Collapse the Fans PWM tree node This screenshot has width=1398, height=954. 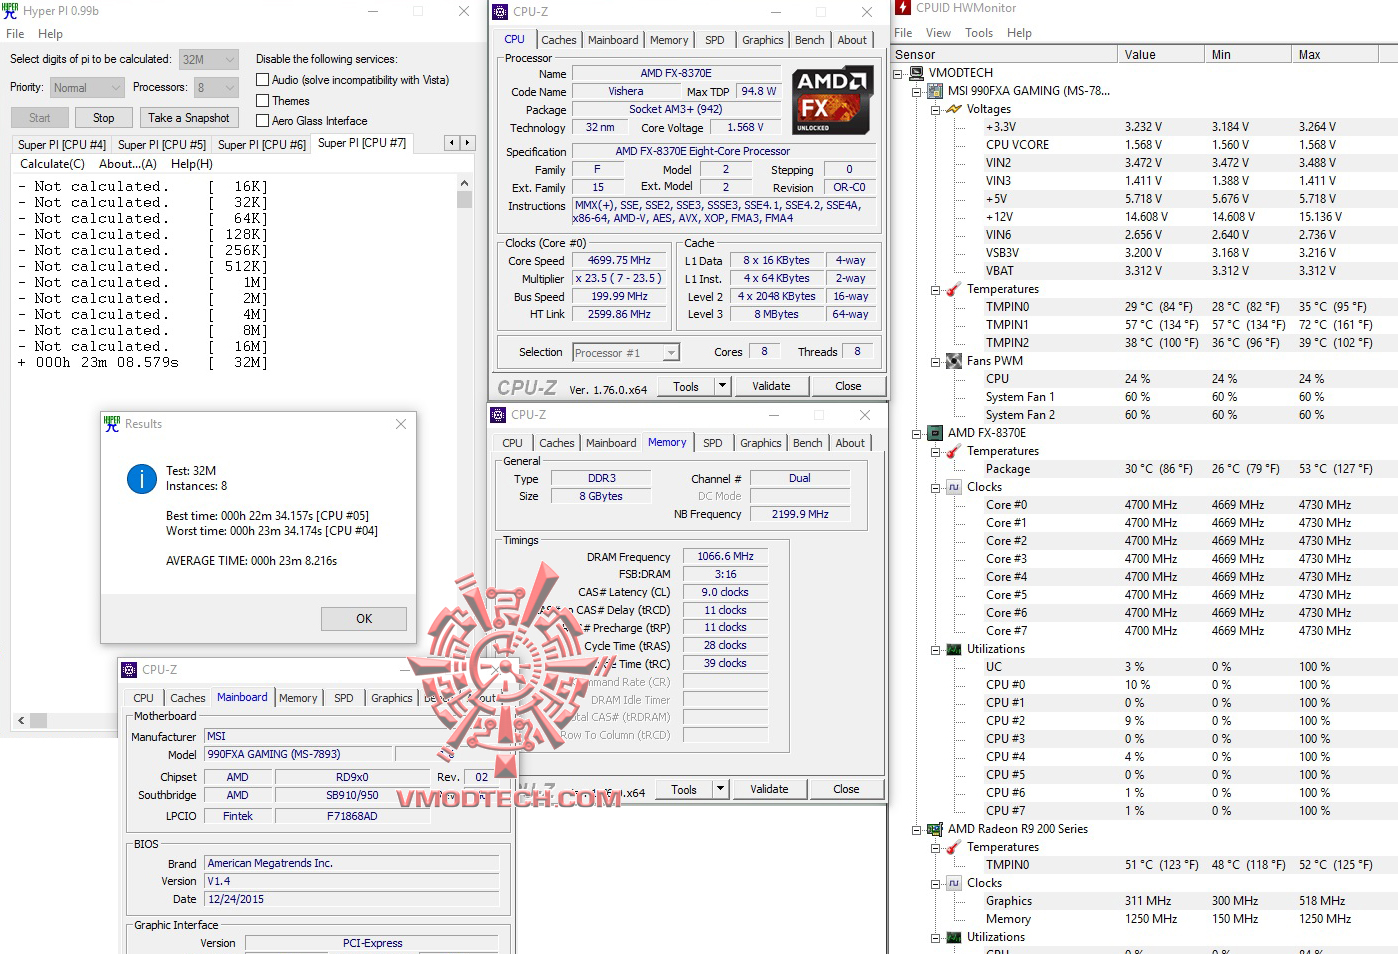[936, 361]
